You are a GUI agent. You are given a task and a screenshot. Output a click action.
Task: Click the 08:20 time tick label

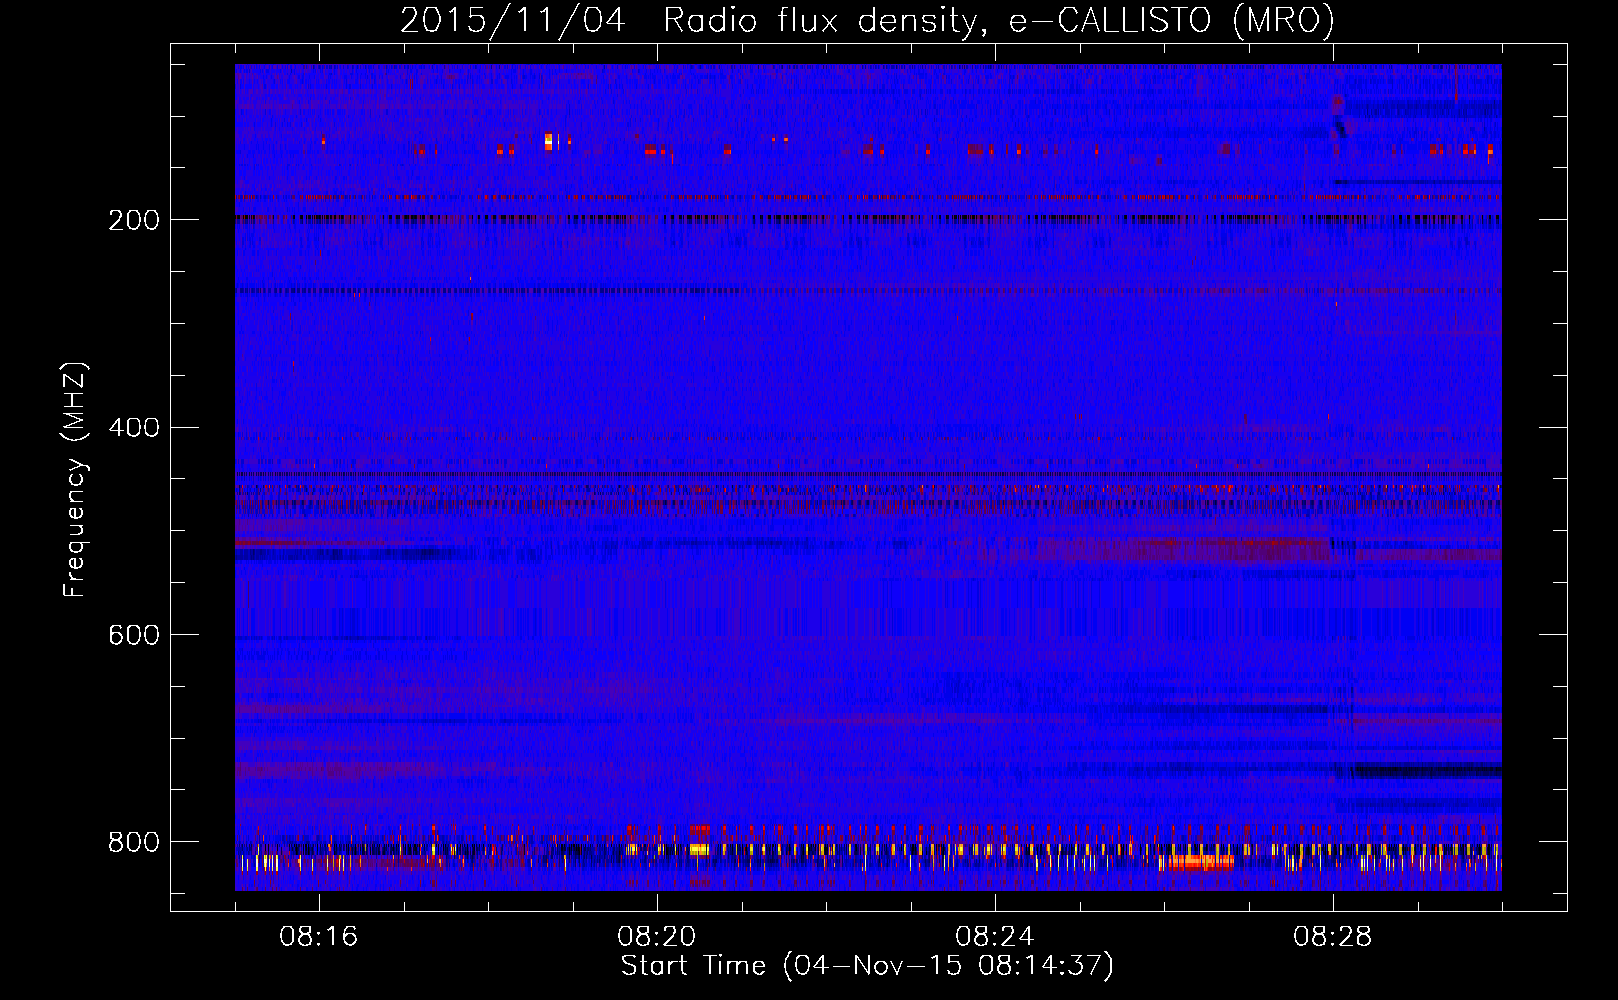point(657,937)
